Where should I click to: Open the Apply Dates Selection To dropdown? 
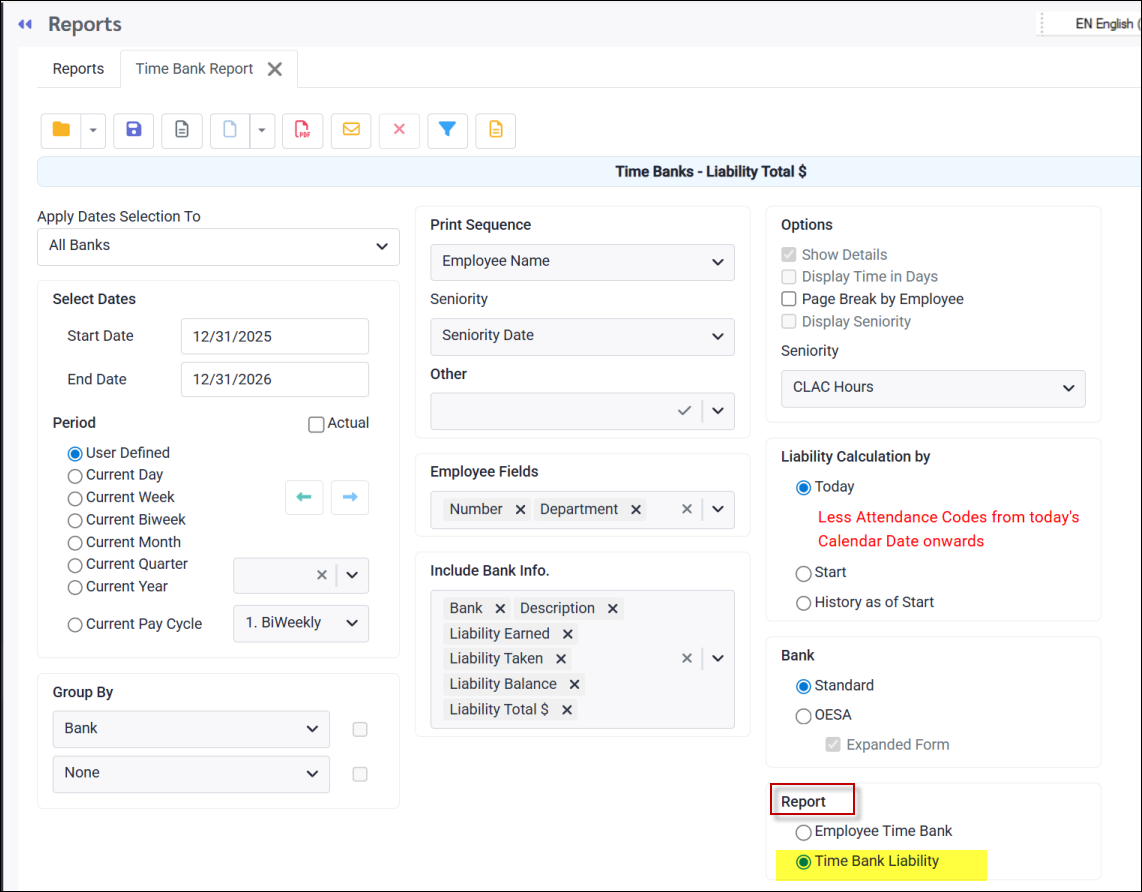tap(218, 246)
